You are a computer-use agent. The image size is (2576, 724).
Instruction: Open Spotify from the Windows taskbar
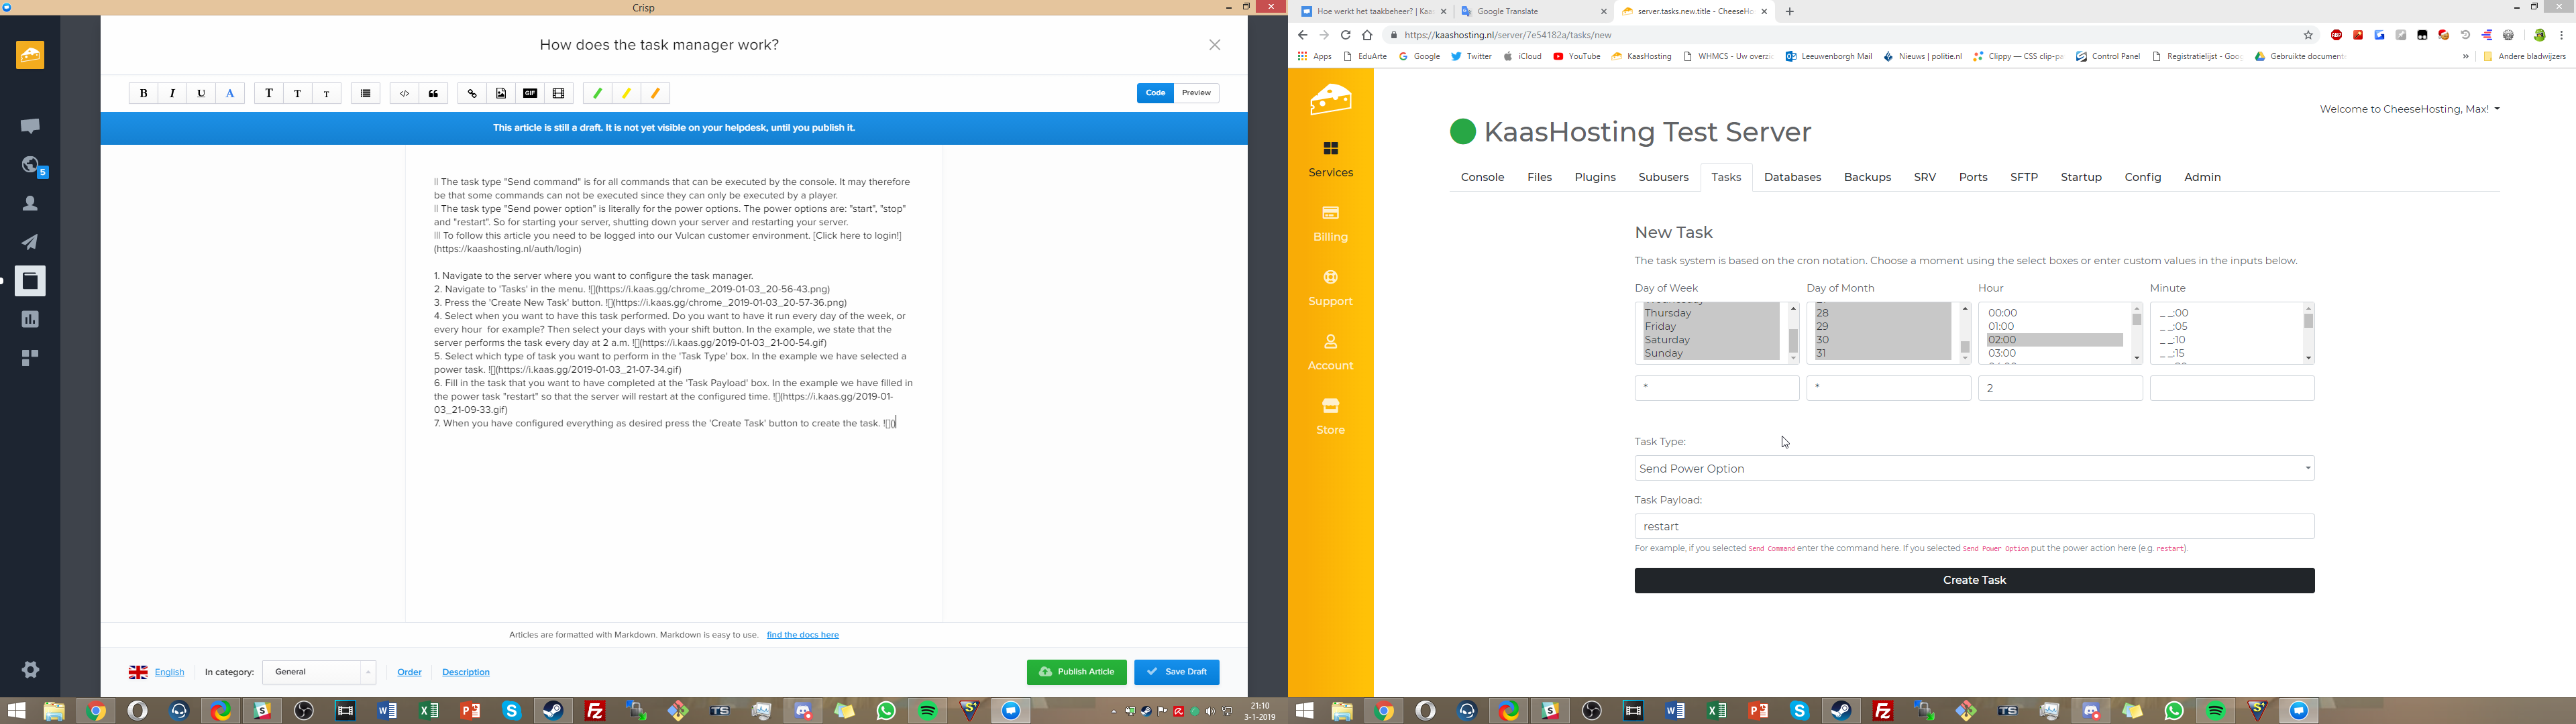click(x=928, y=711)
